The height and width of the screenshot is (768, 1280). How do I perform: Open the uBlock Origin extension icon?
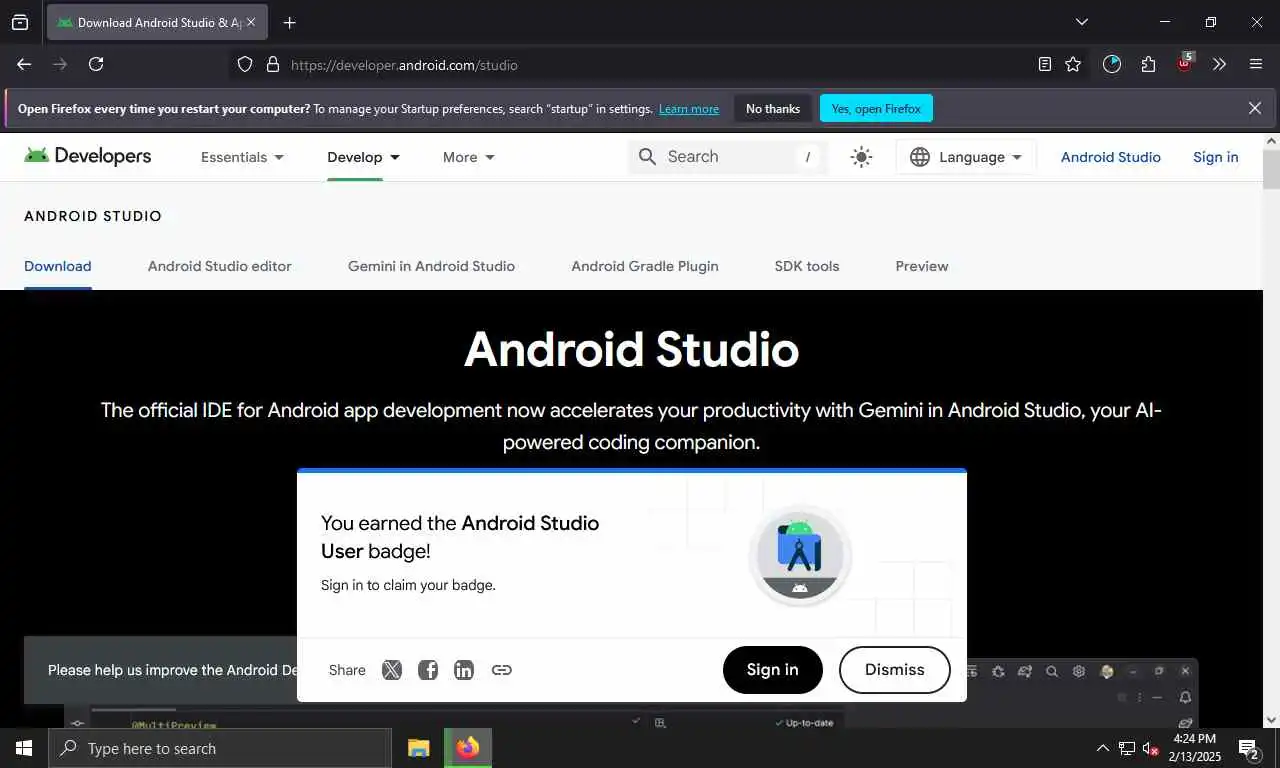click(1185, 63)
